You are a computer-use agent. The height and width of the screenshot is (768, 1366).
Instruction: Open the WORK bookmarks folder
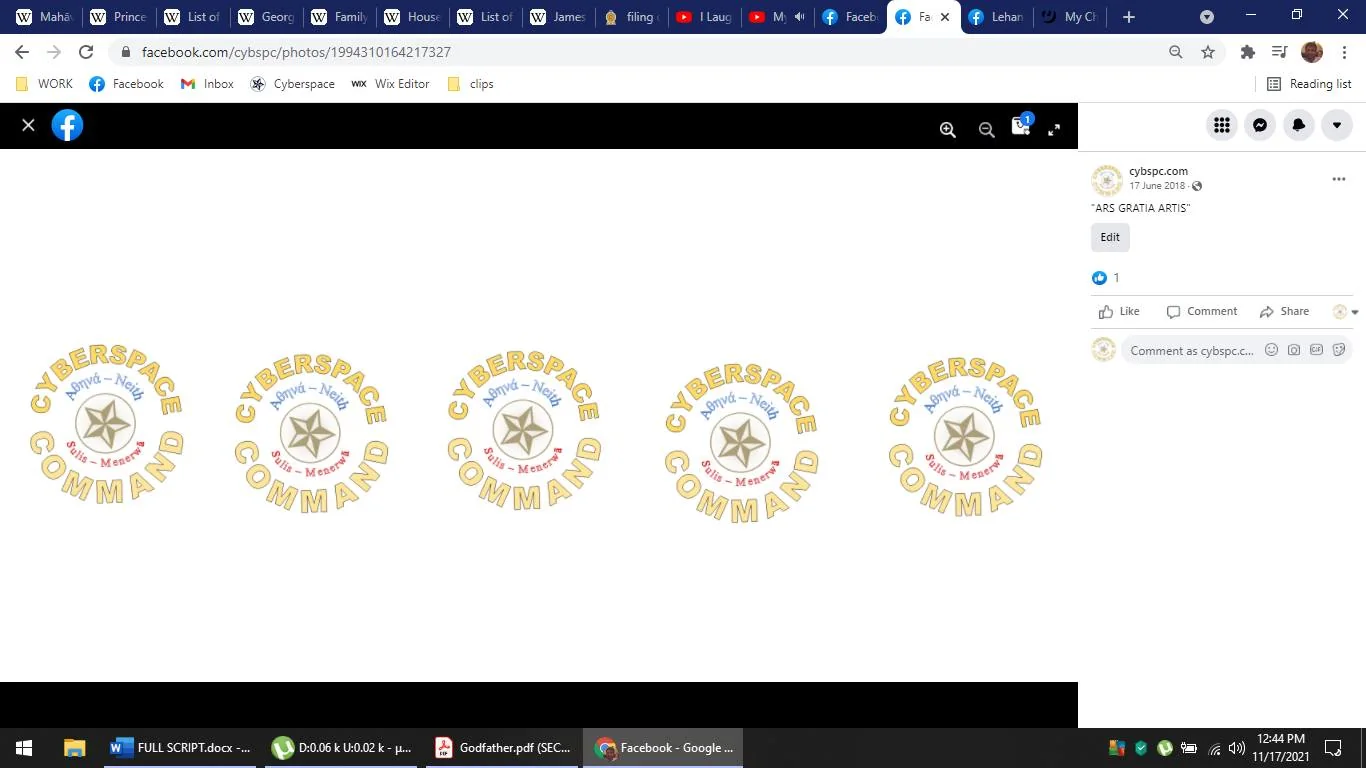pyautogui.click(x=45, y=84)
